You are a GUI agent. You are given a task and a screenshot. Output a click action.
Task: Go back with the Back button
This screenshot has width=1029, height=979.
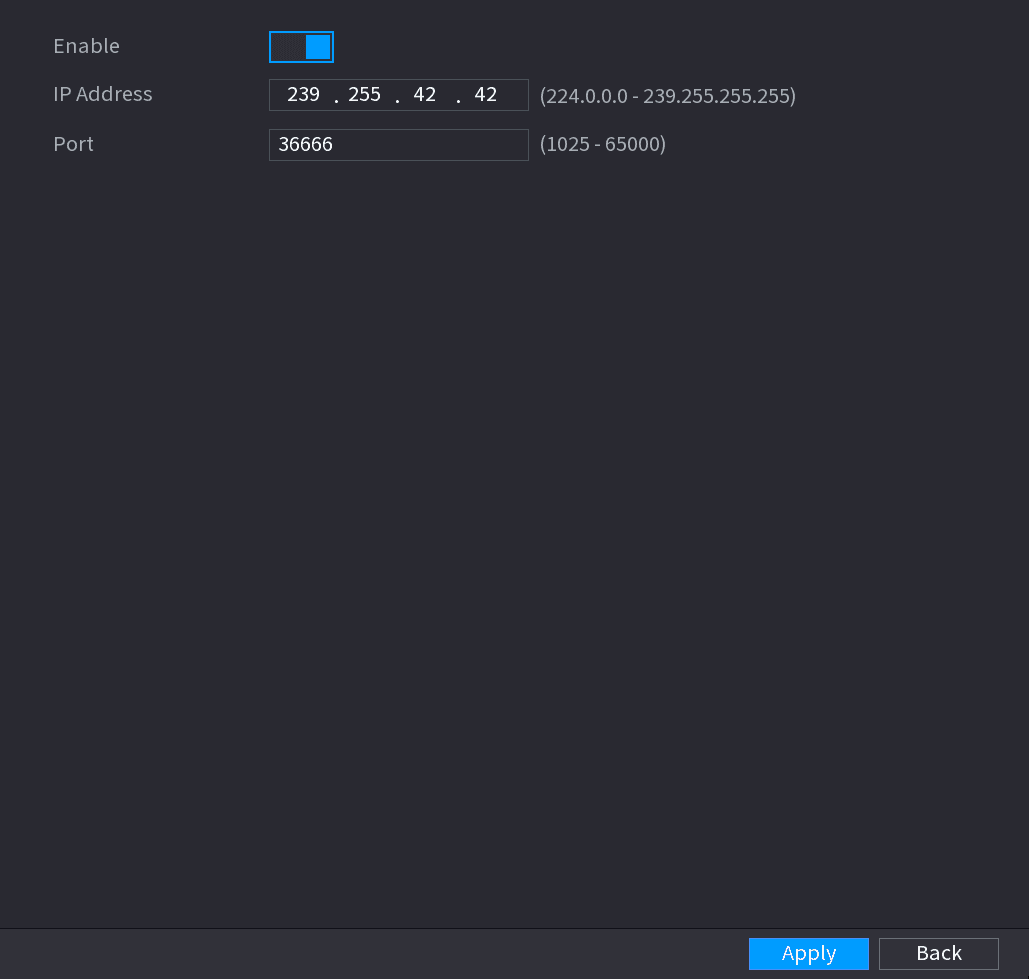pyautogui.click(x=938, y=953)
